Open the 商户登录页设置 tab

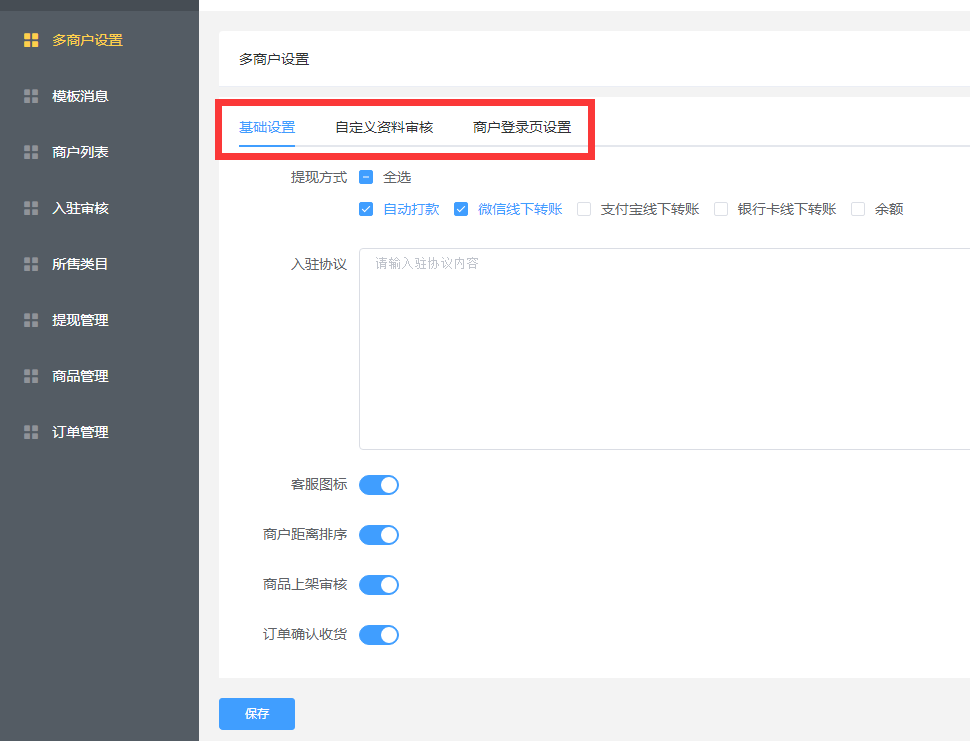click(x=521, y=127)
